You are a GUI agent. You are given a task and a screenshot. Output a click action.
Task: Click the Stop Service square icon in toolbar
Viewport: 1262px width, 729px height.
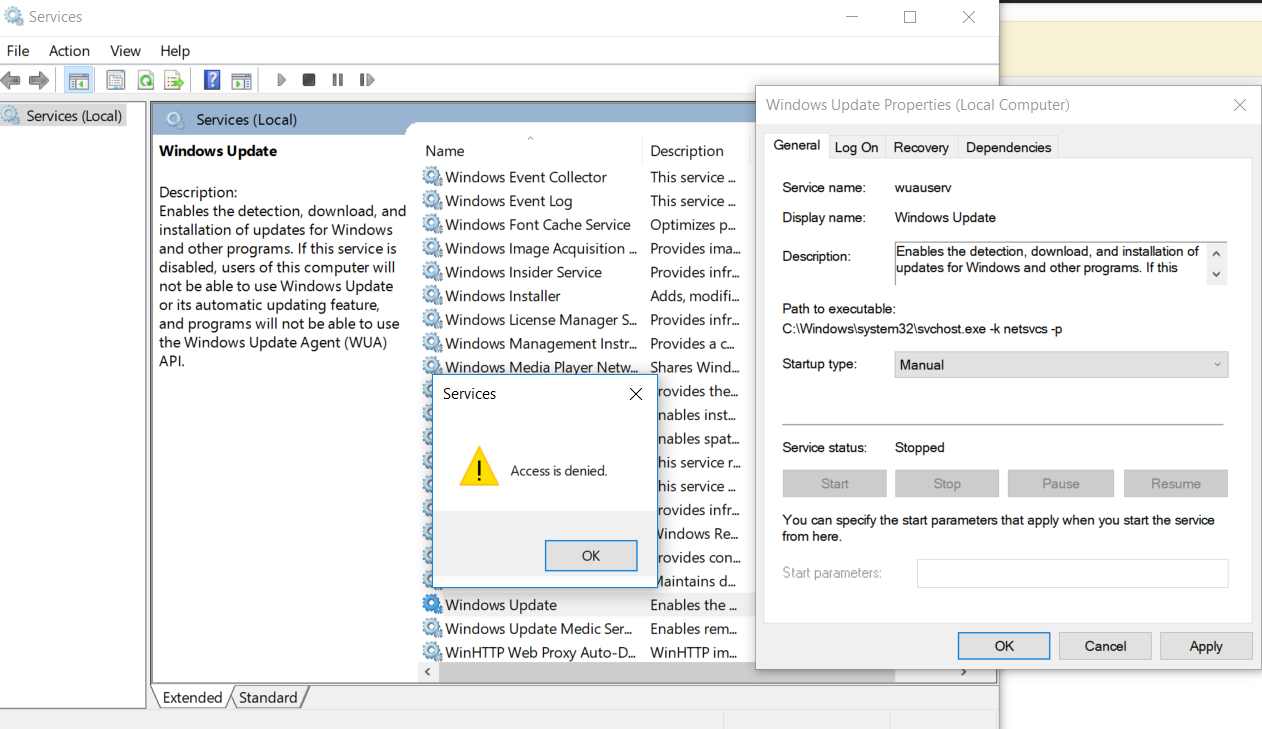(x=309, y=80)
